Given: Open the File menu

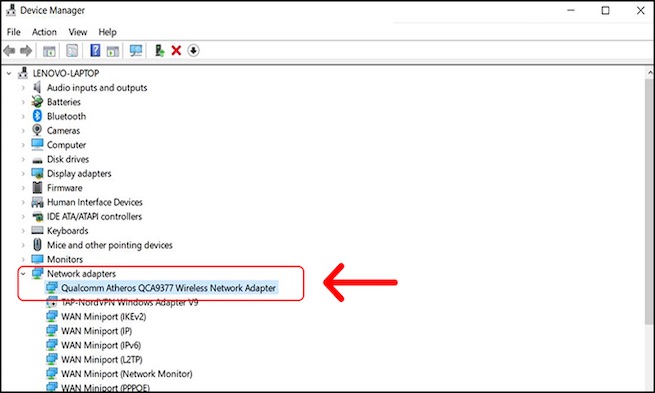Looking at the screenshot, I should point(13,32).
